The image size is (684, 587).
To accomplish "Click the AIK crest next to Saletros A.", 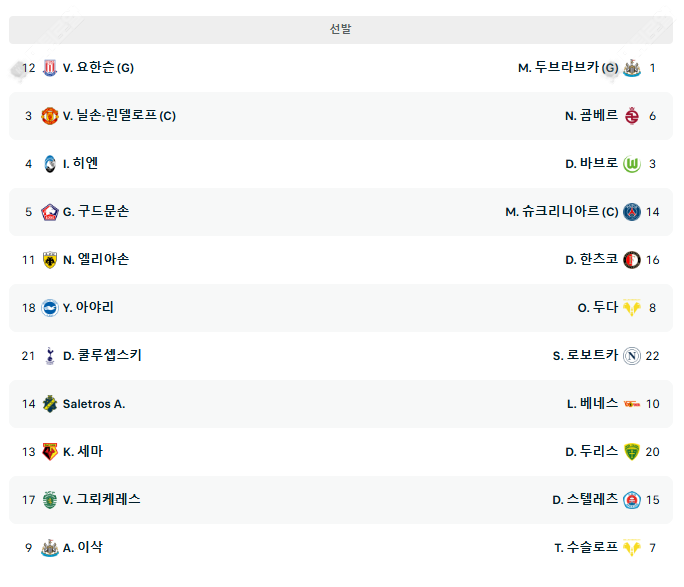I will point(50,404).
